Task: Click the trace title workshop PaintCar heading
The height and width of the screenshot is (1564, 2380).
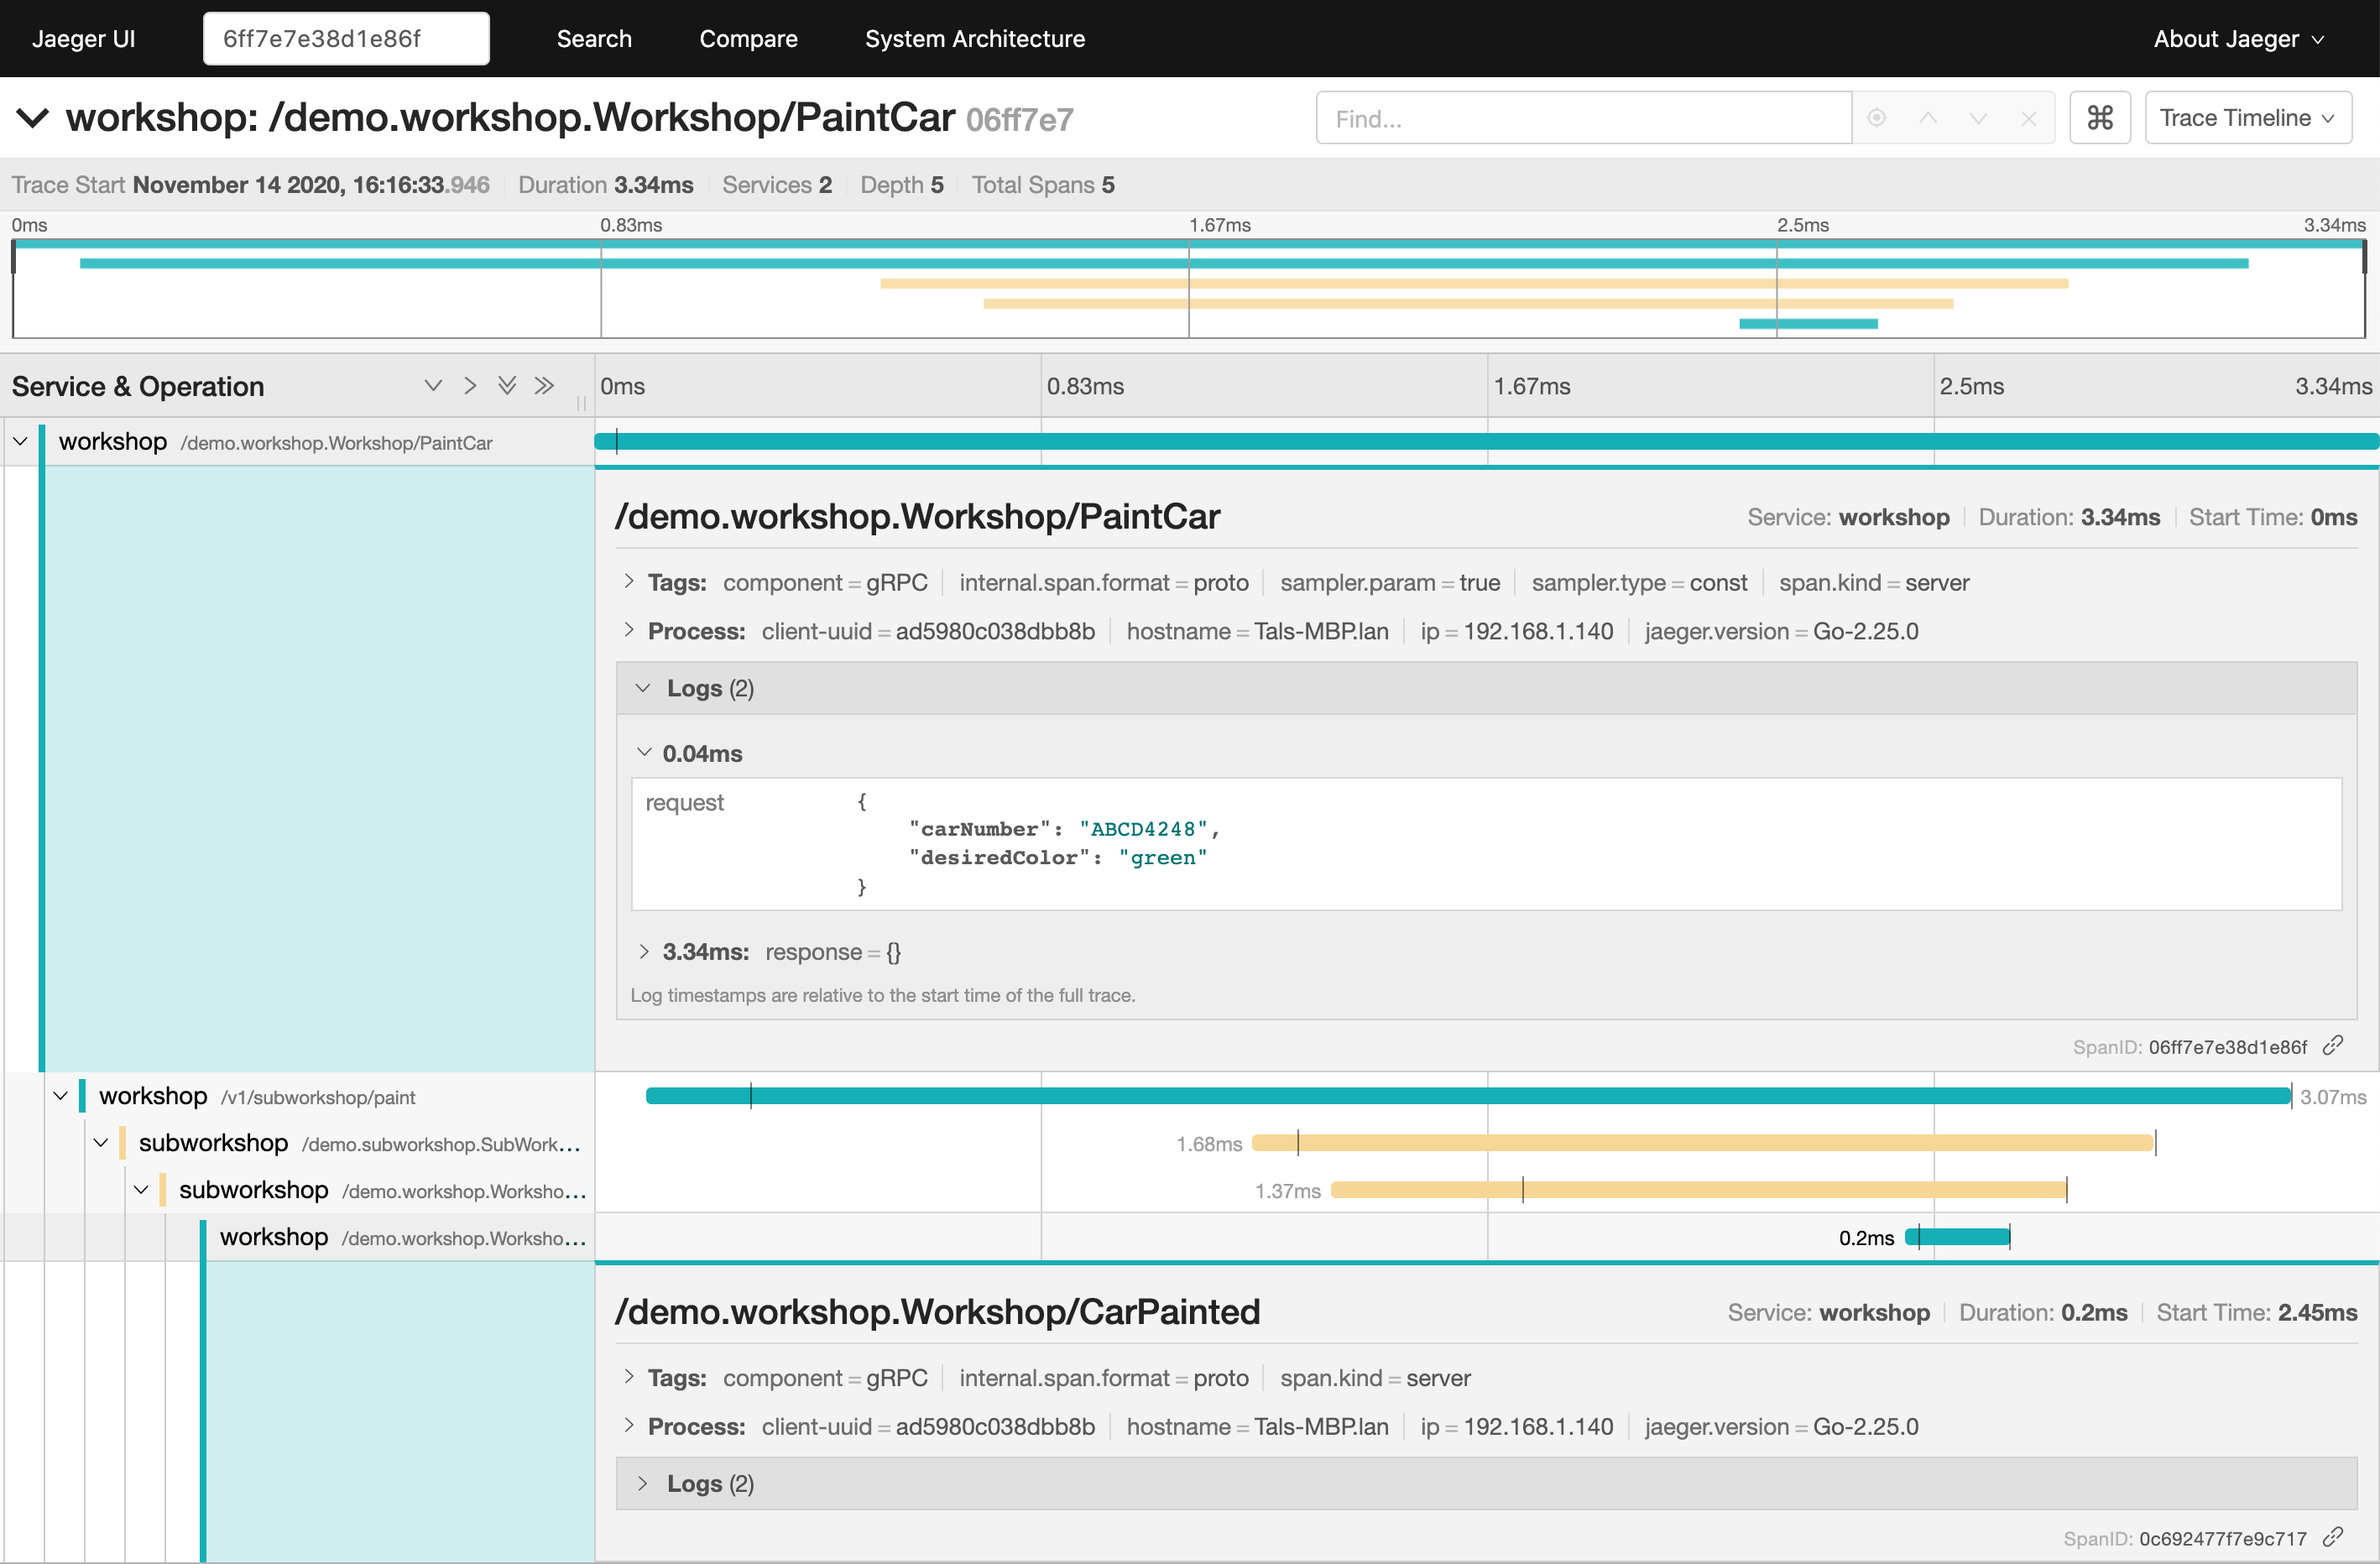Action: pos(511,118)
